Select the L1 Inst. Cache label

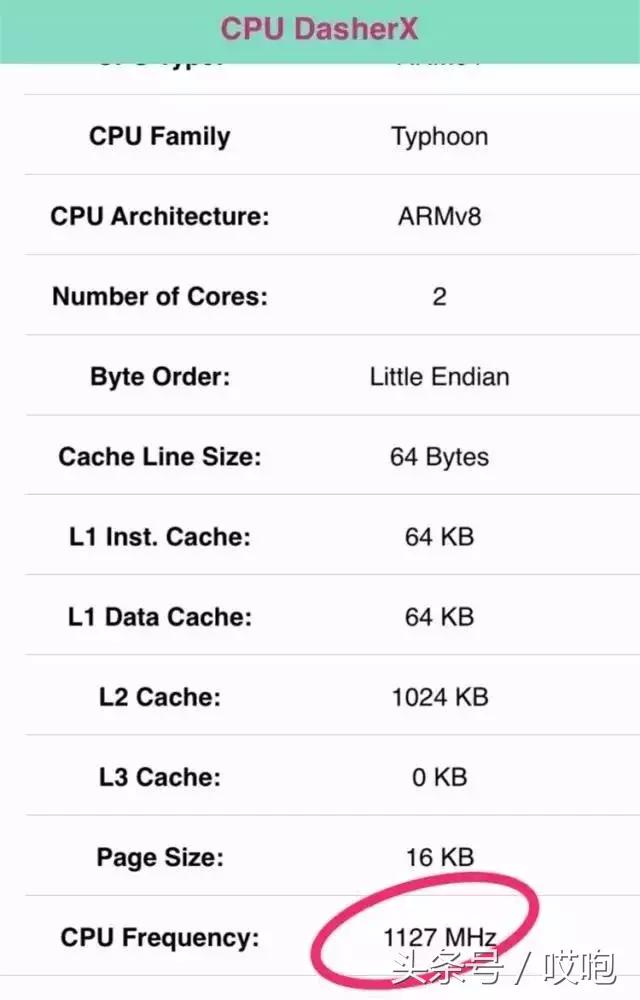click(x=160, y=537)
